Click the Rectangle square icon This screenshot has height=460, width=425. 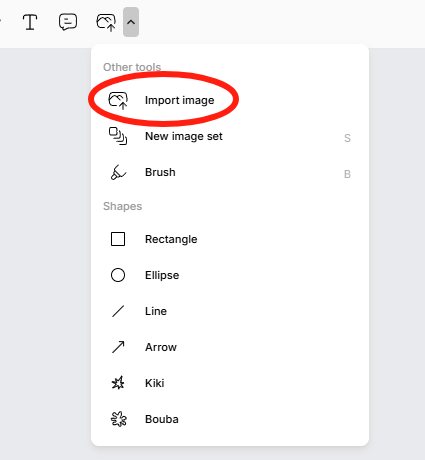click(x=118, y=239)
